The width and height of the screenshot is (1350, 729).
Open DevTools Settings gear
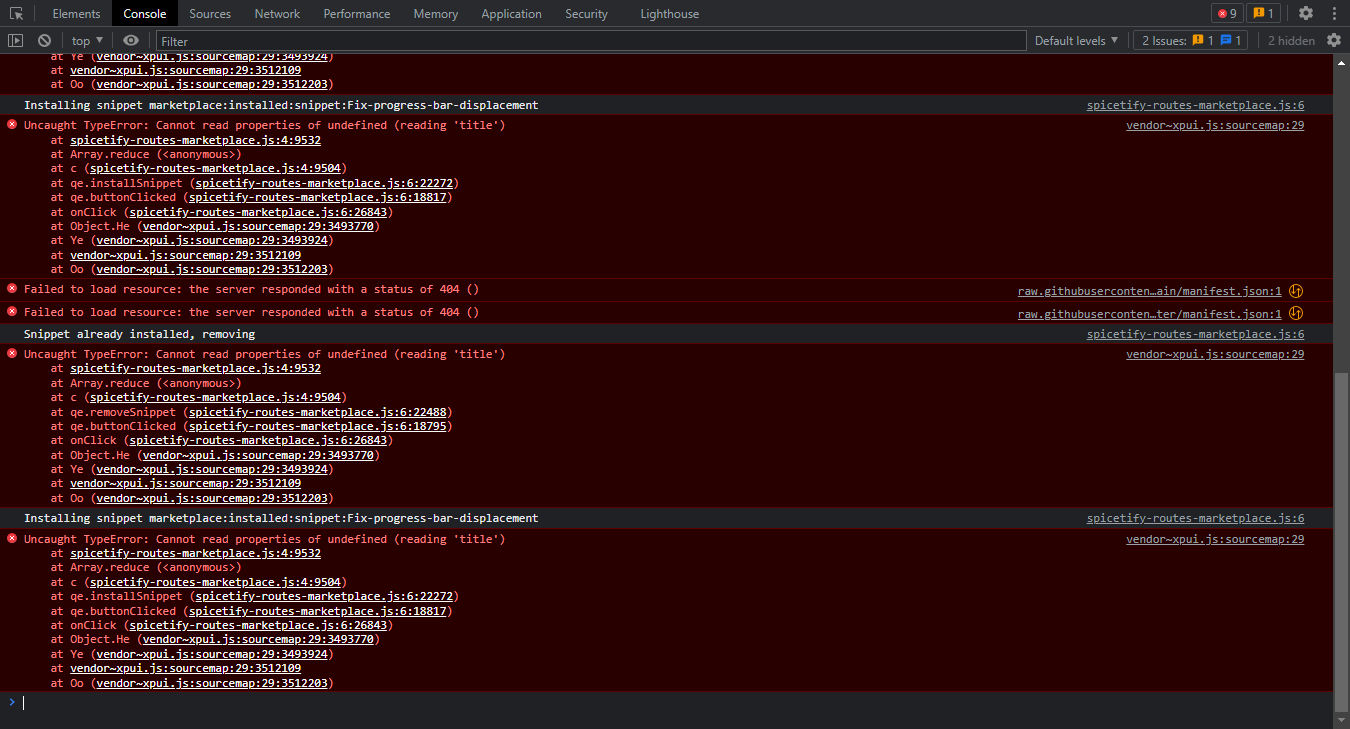(x=1308, y=13)
